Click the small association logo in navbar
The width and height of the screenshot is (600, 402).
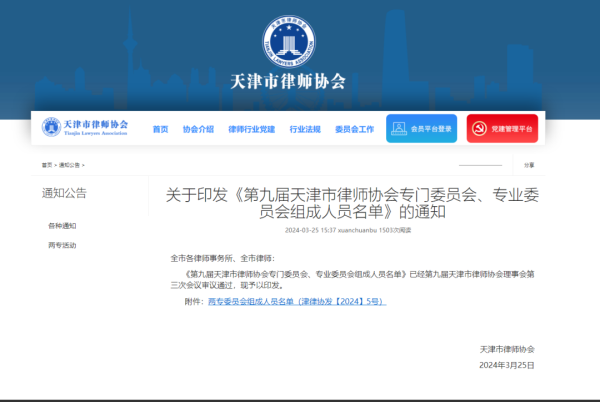(x=50, y=128)
